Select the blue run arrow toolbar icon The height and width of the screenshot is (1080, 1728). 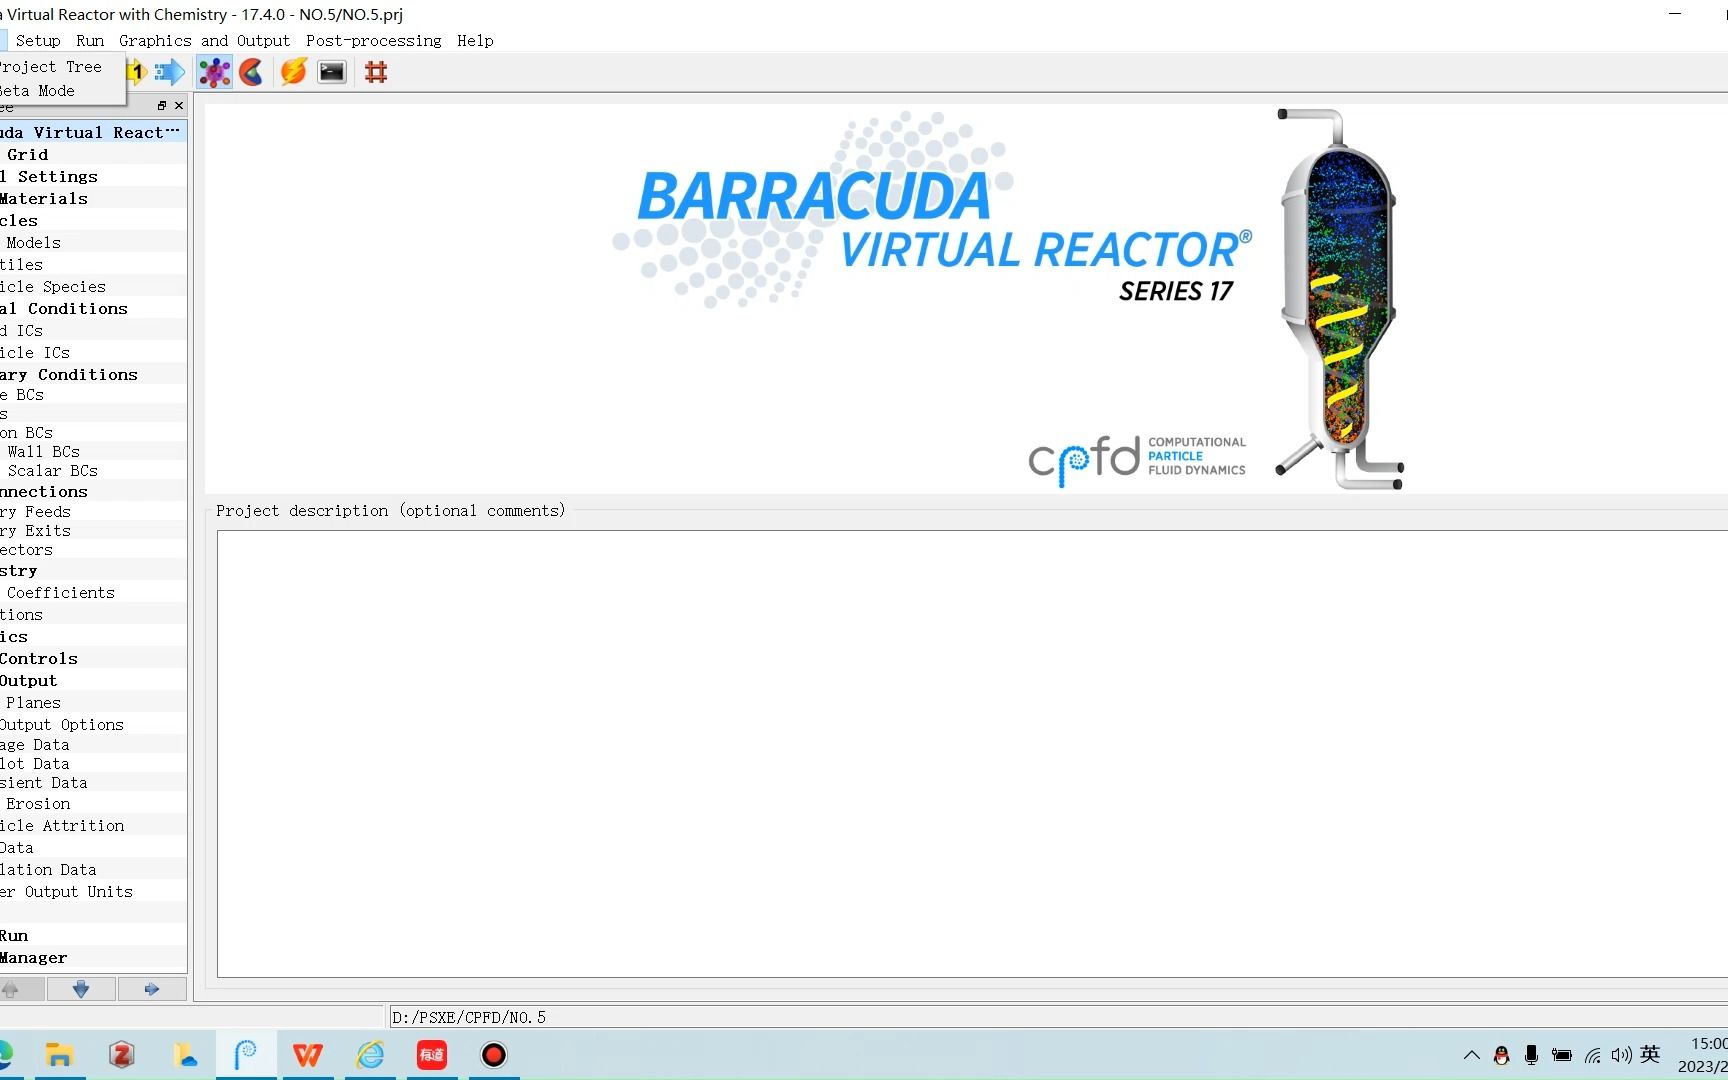pos(169,71)
